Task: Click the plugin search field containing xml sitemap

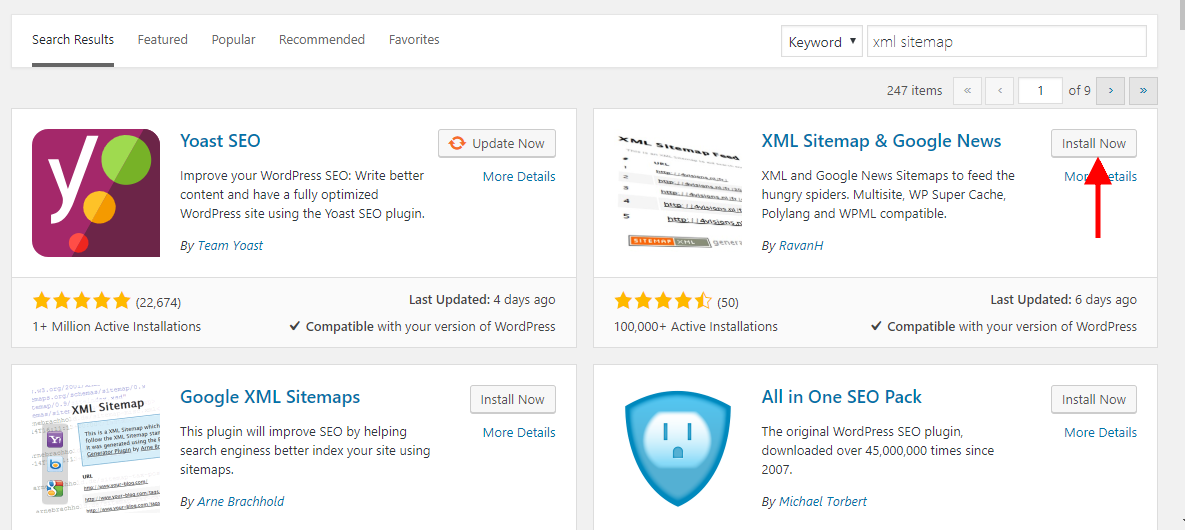Action: pyautogui.click(x=1007, y=42)
